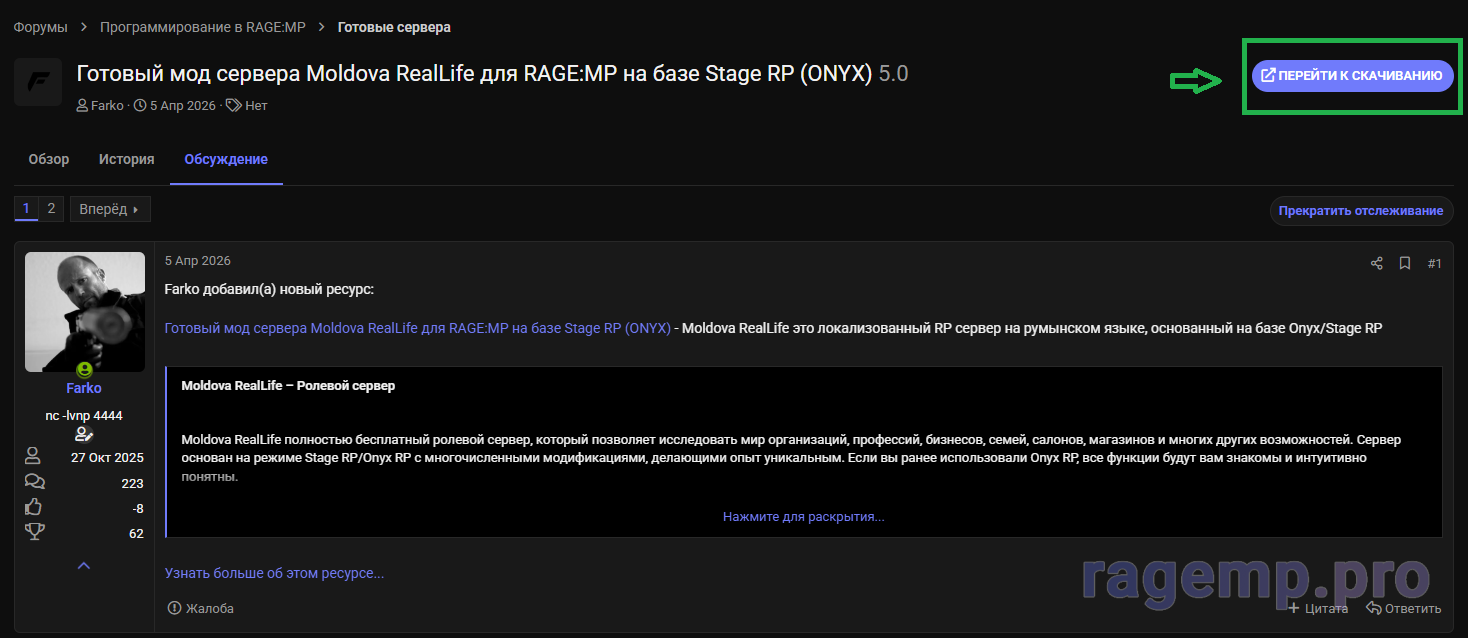Open the Вперёд page navigation button
This screenshot has height=638, width=1468.
click(x=110, y=209)
